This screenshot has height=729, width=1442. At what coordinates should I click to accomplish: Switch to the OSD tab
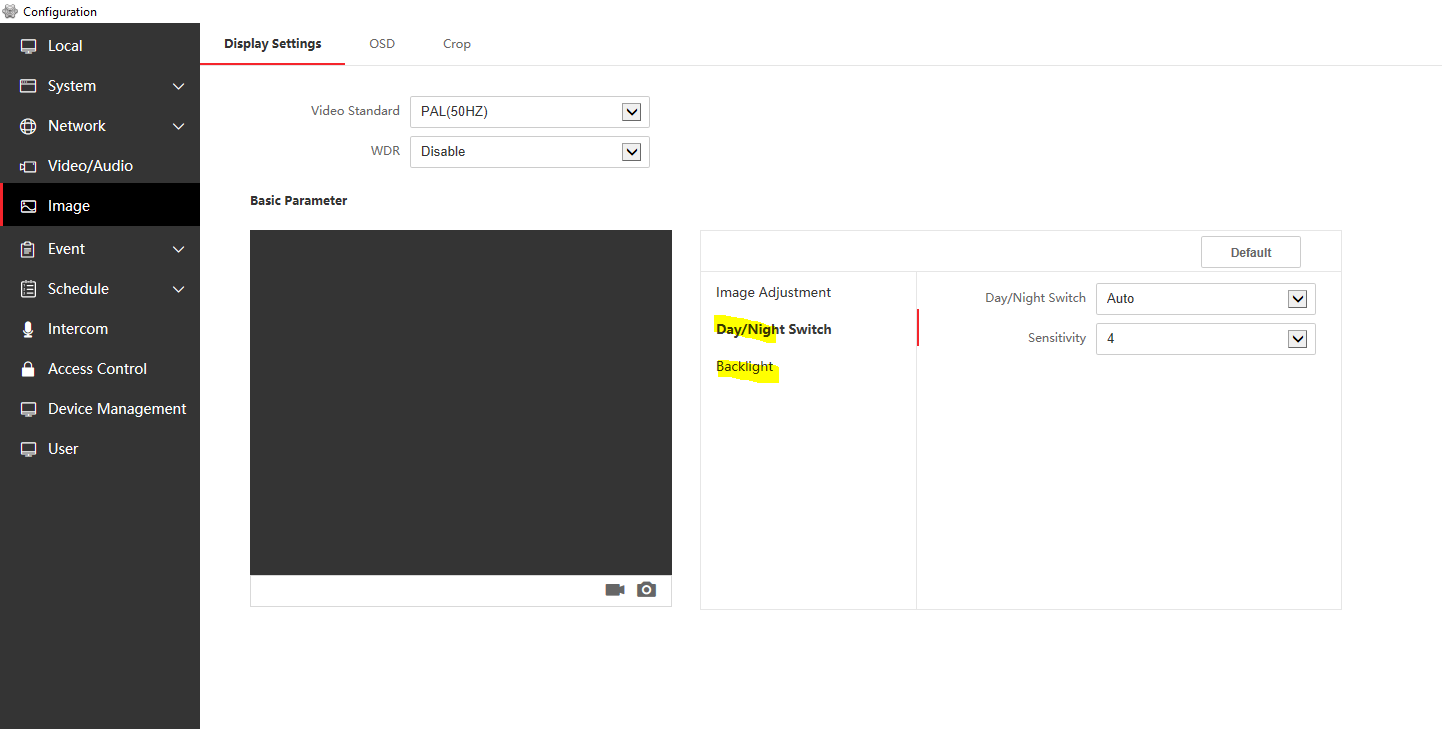pyautogui.click(x=382, y=44)
